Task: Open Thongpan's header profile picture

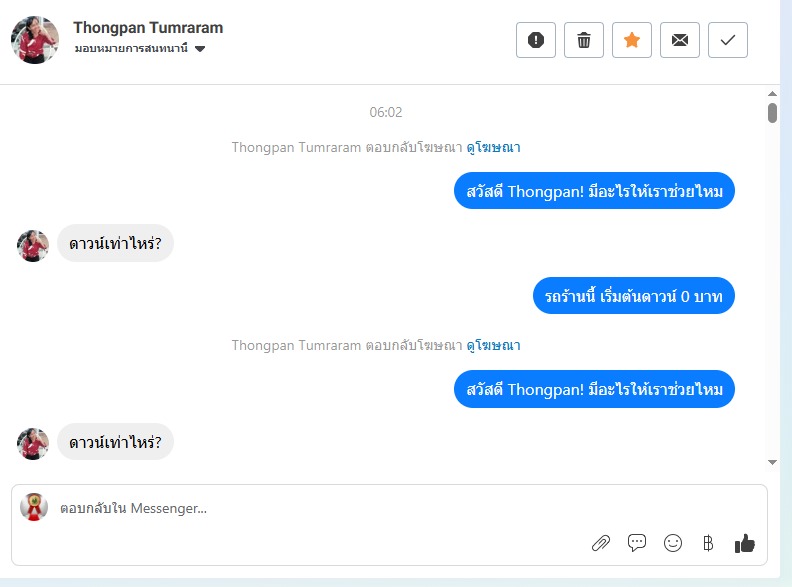Action: (35, 40)
